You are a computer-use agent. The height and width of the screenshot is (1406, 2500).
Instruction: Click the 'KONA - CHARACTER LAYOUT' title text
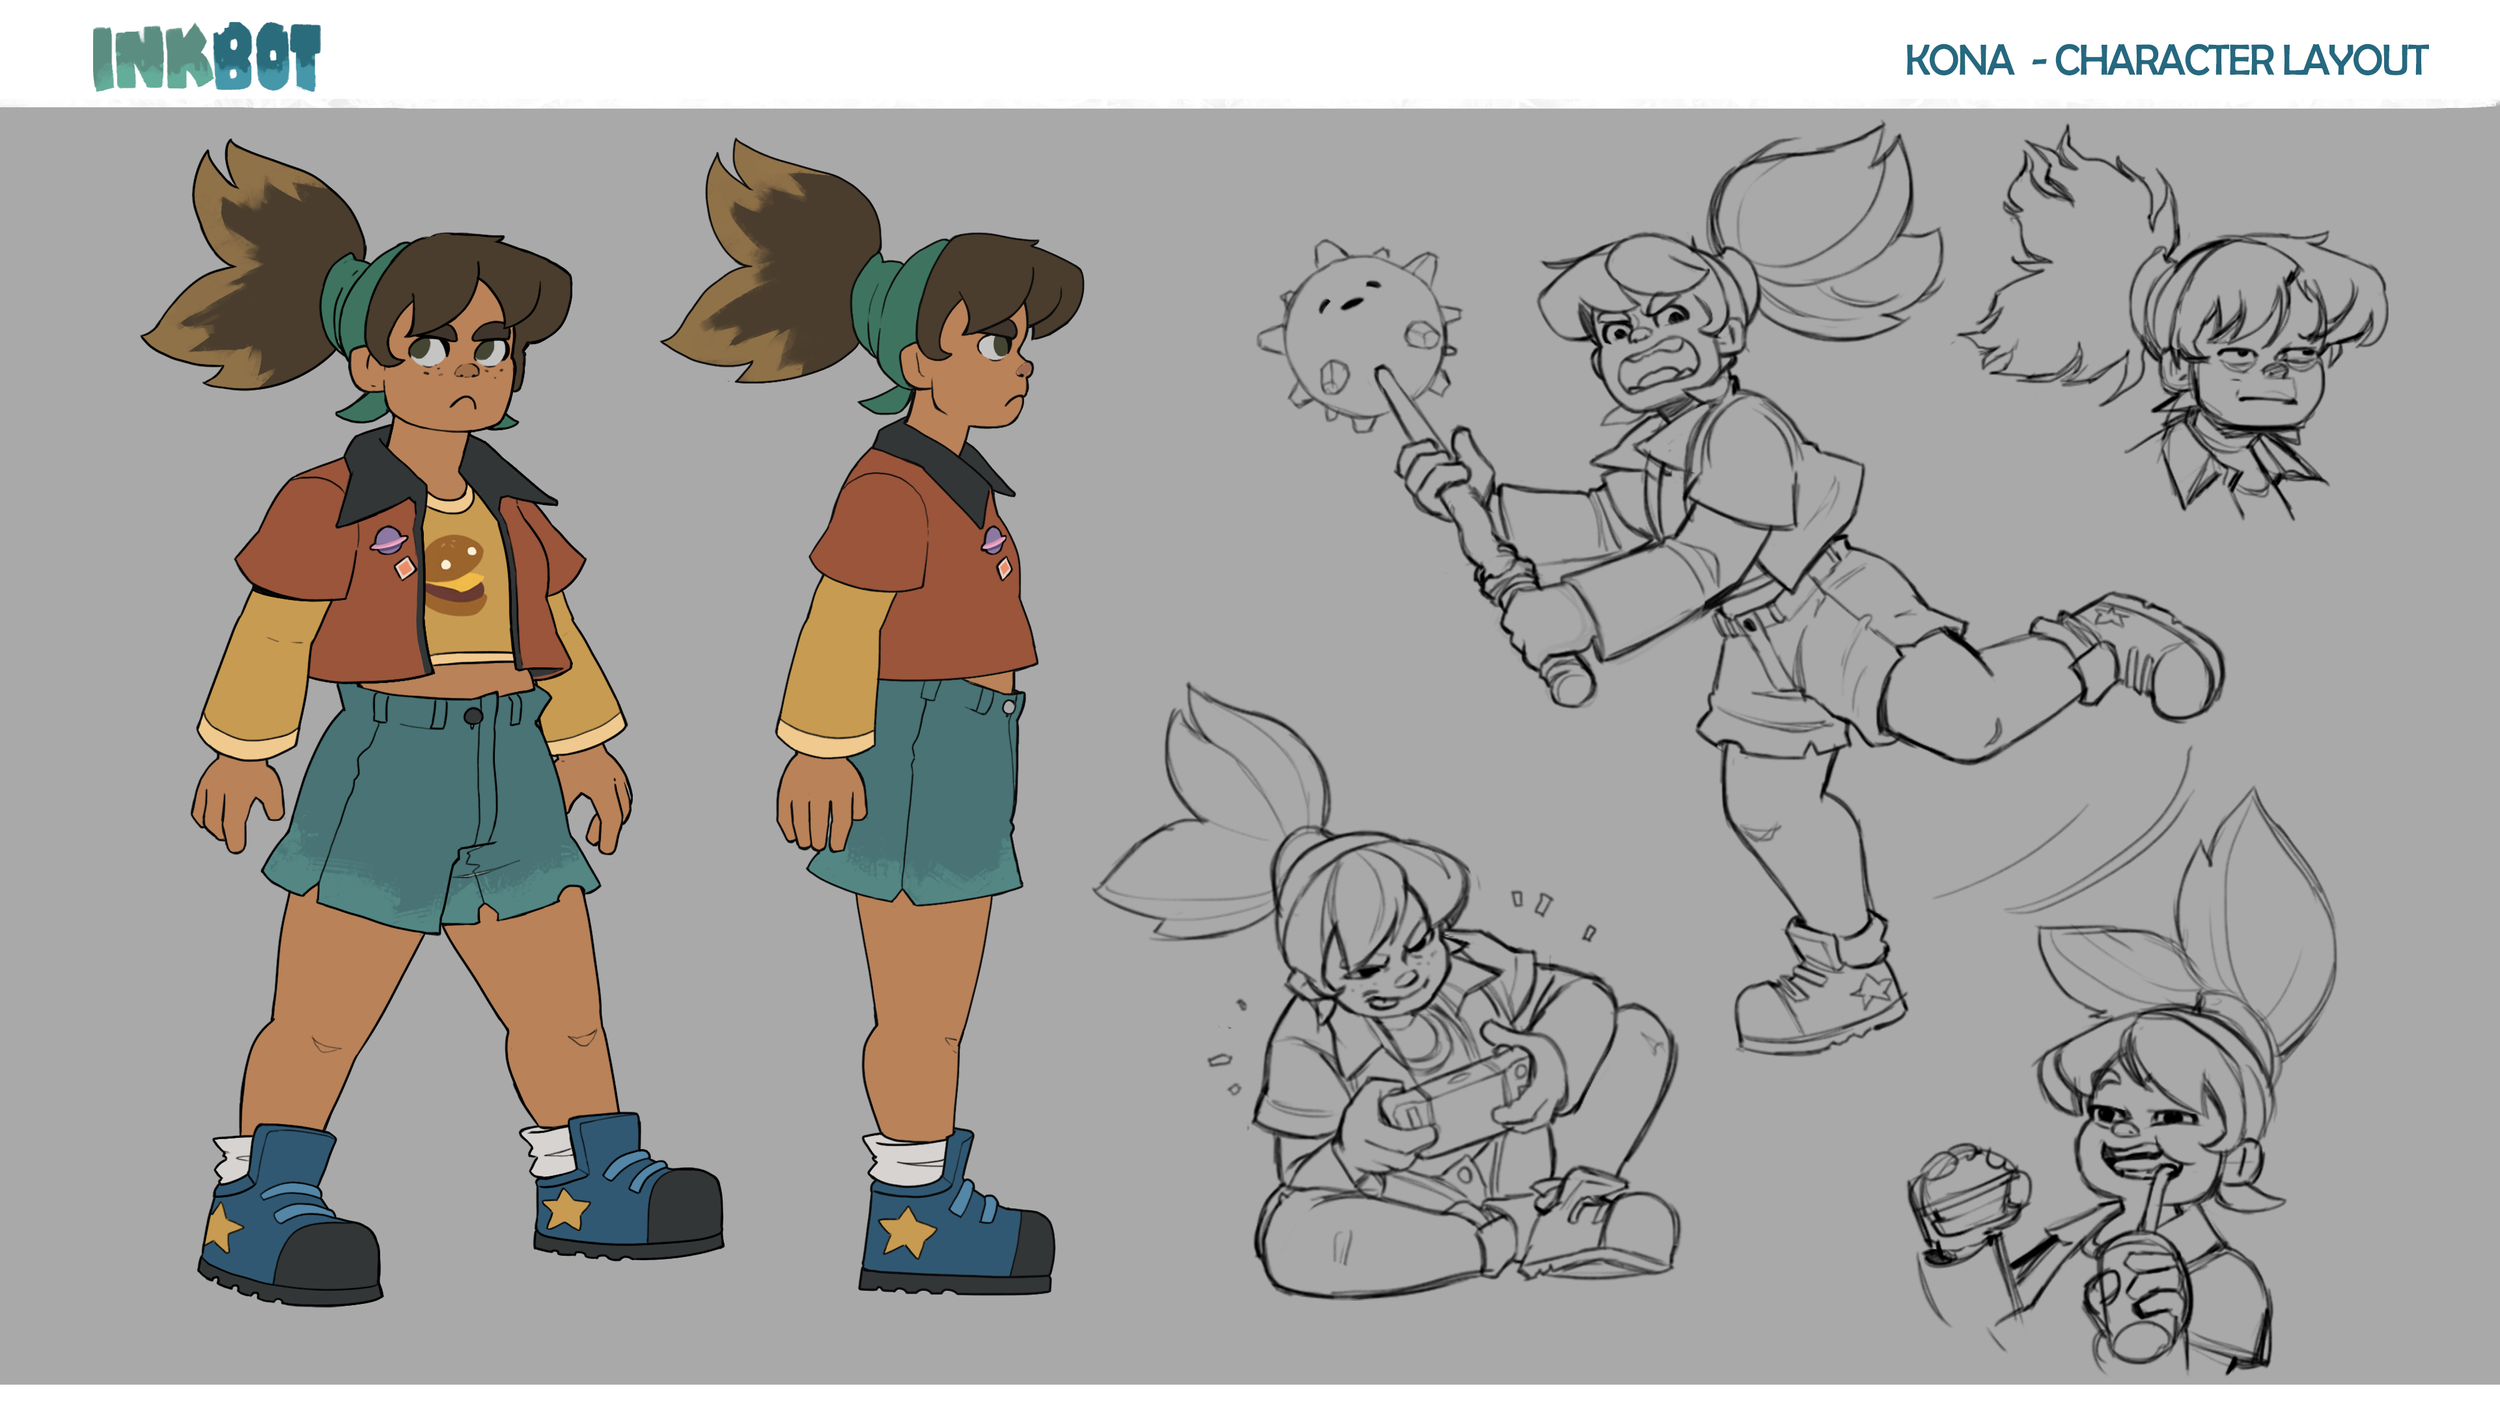pos(2166,61)
